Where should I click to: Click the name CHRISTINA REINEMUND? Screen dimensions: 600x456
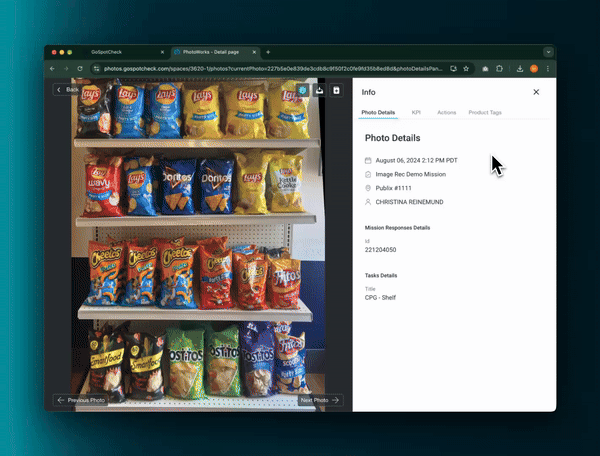tap(409, 202)
